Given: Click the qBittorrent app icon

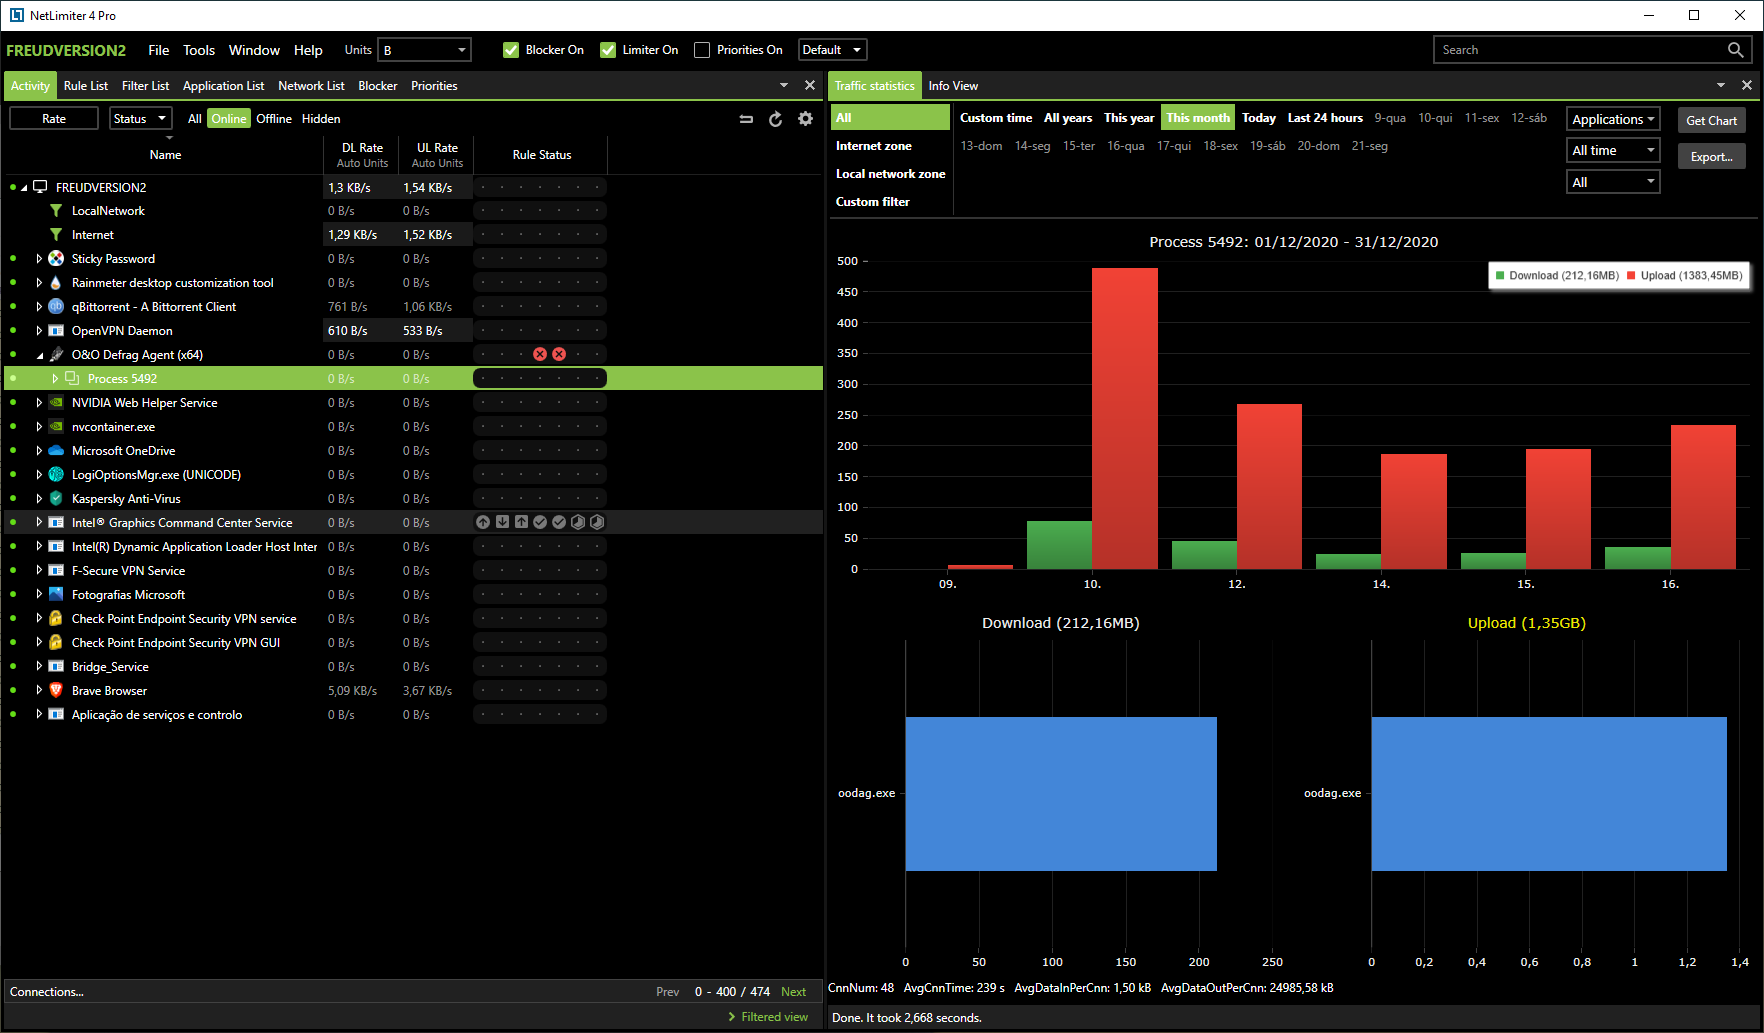Looking at the screenshot, I should click(56, 307).
